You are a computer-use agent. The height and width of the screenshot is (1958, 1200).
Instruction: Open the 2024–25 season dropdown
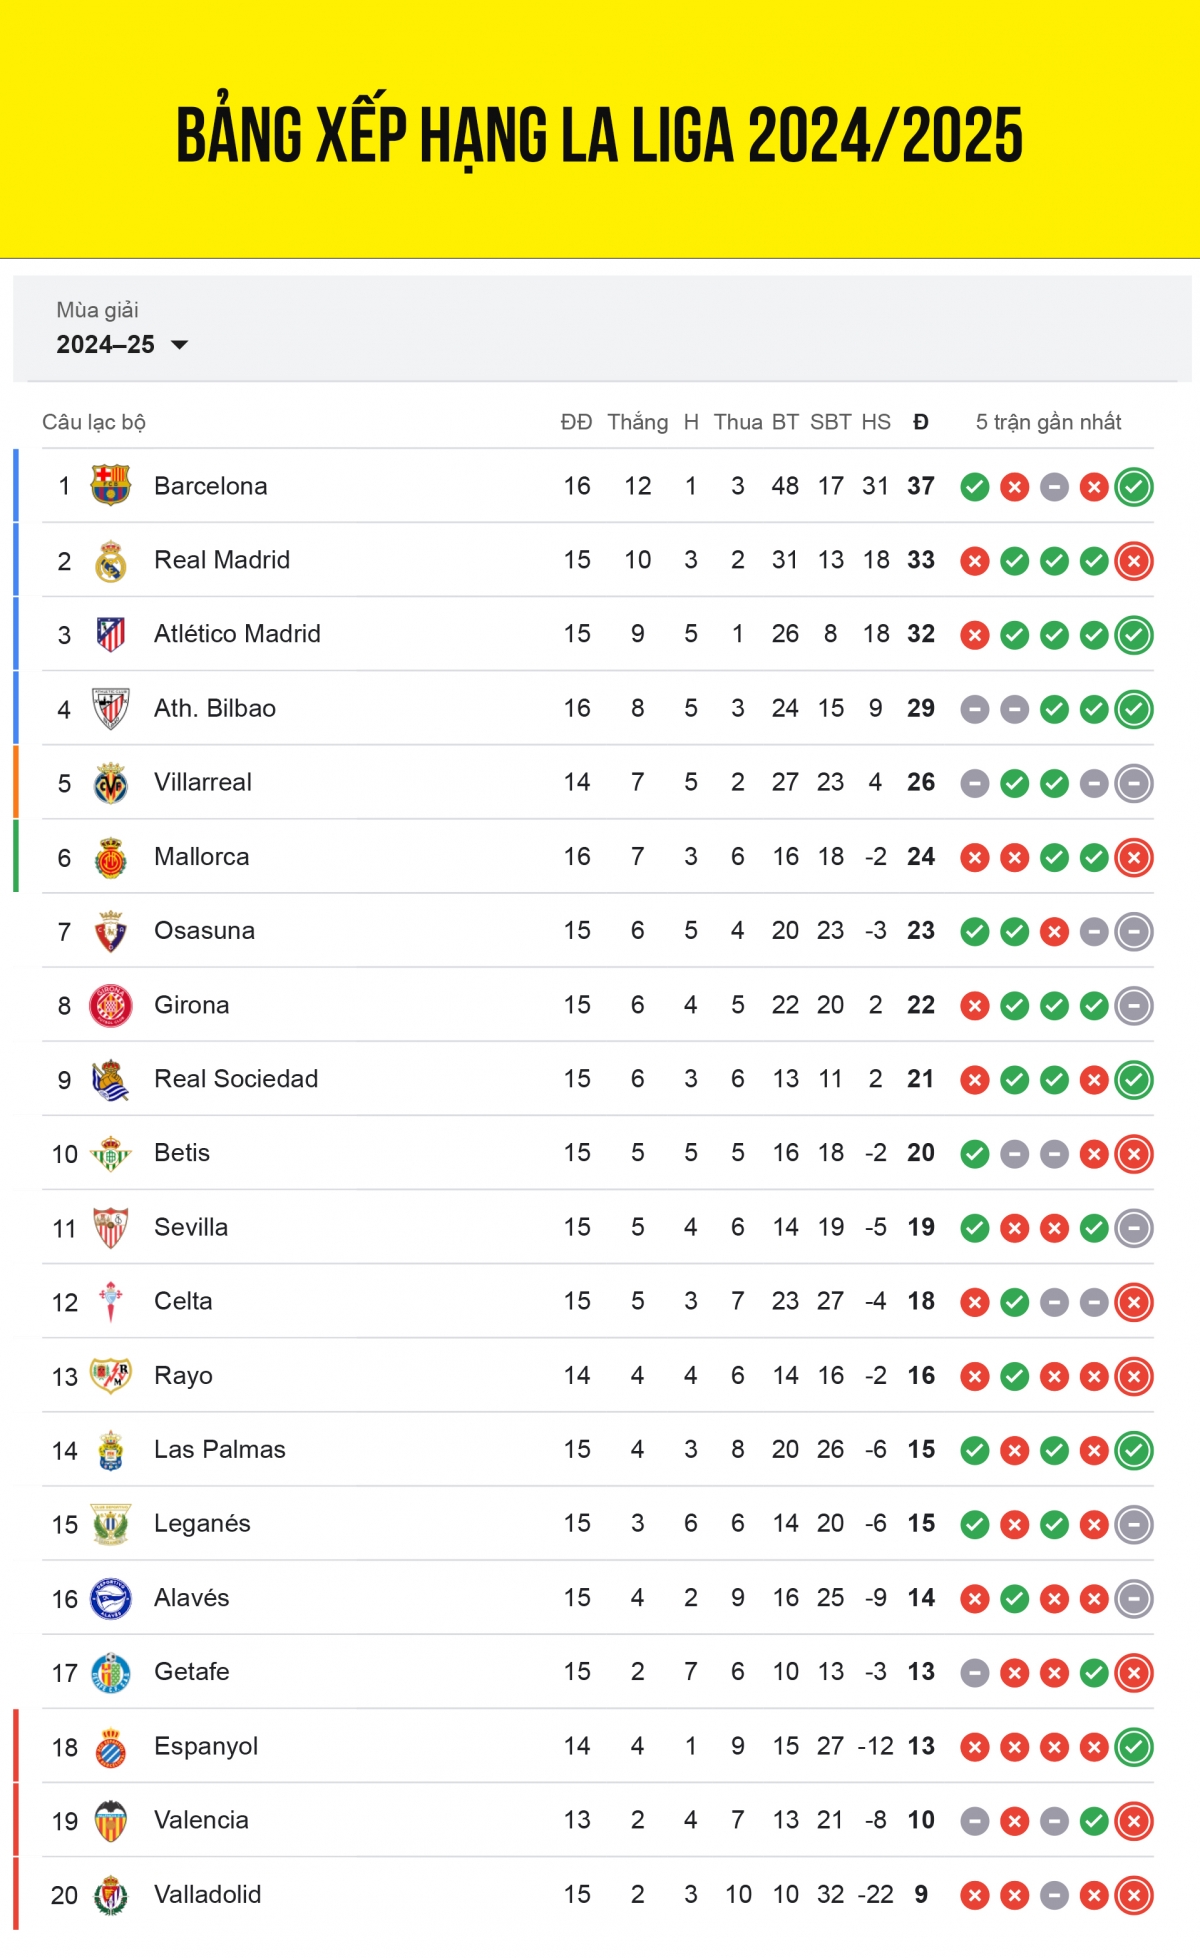pyautogui.click(x=122, y=345)
